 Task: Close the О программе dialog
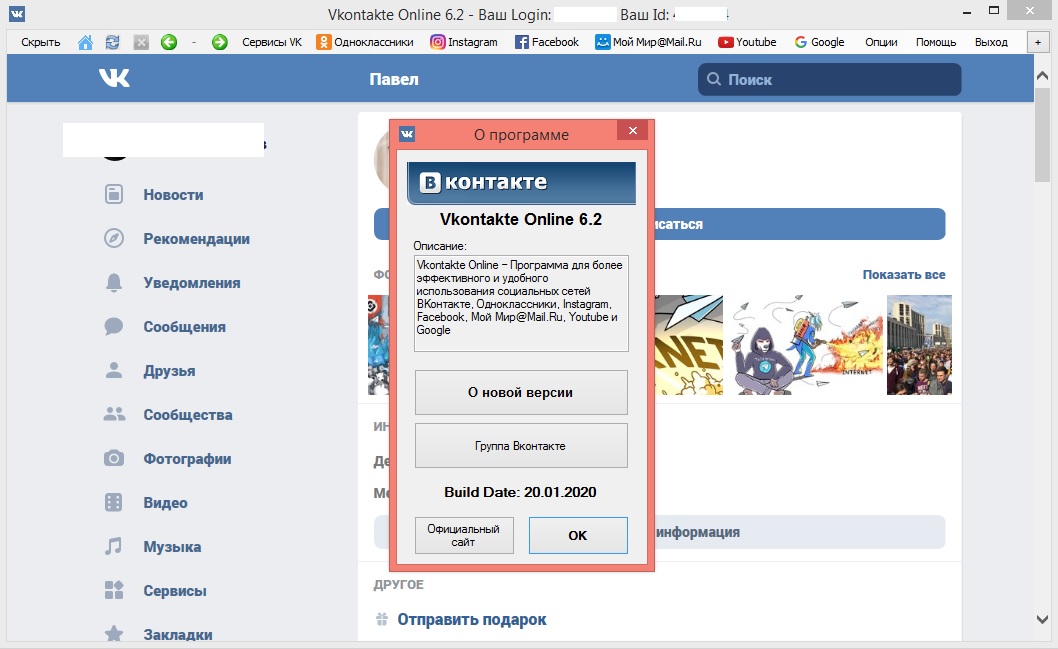[x=632, y=131]
